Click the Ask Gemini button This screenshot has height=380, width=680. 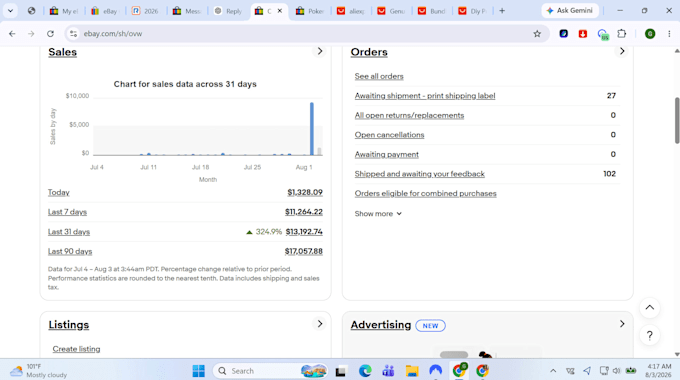570,11
